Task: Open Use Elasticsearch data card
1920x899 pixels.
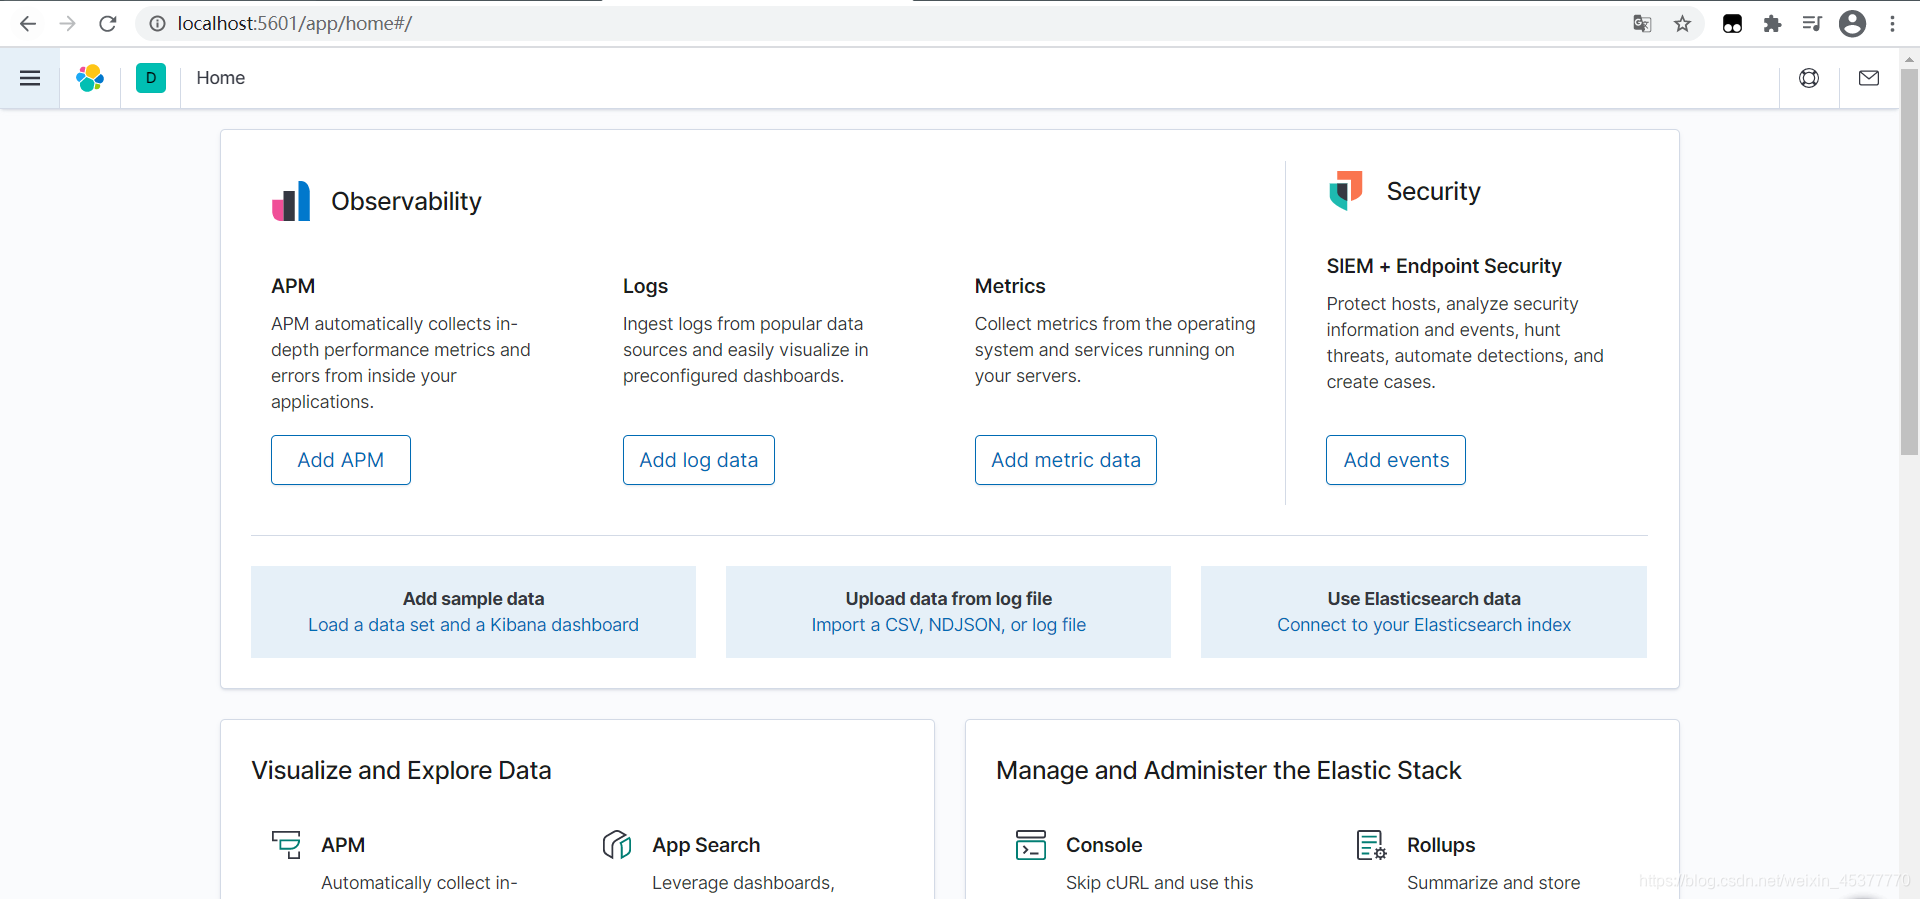Action: click(1424, 612)
